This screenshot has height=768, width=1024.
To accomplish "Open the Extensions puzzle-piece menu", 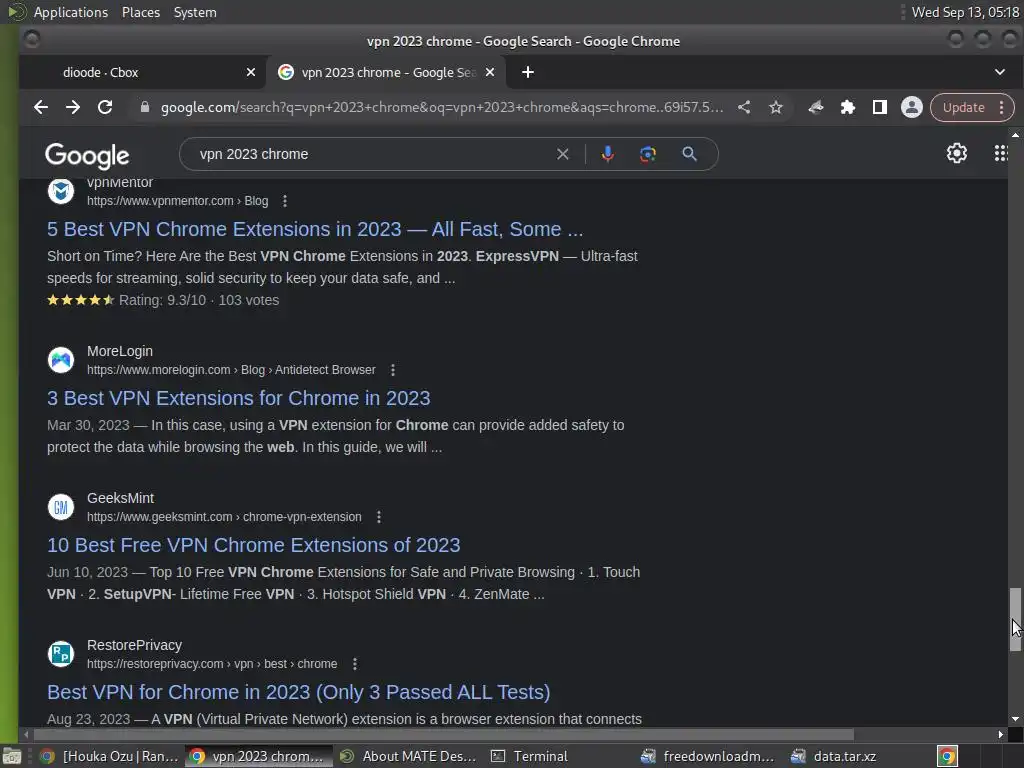I will coord(848,108).
